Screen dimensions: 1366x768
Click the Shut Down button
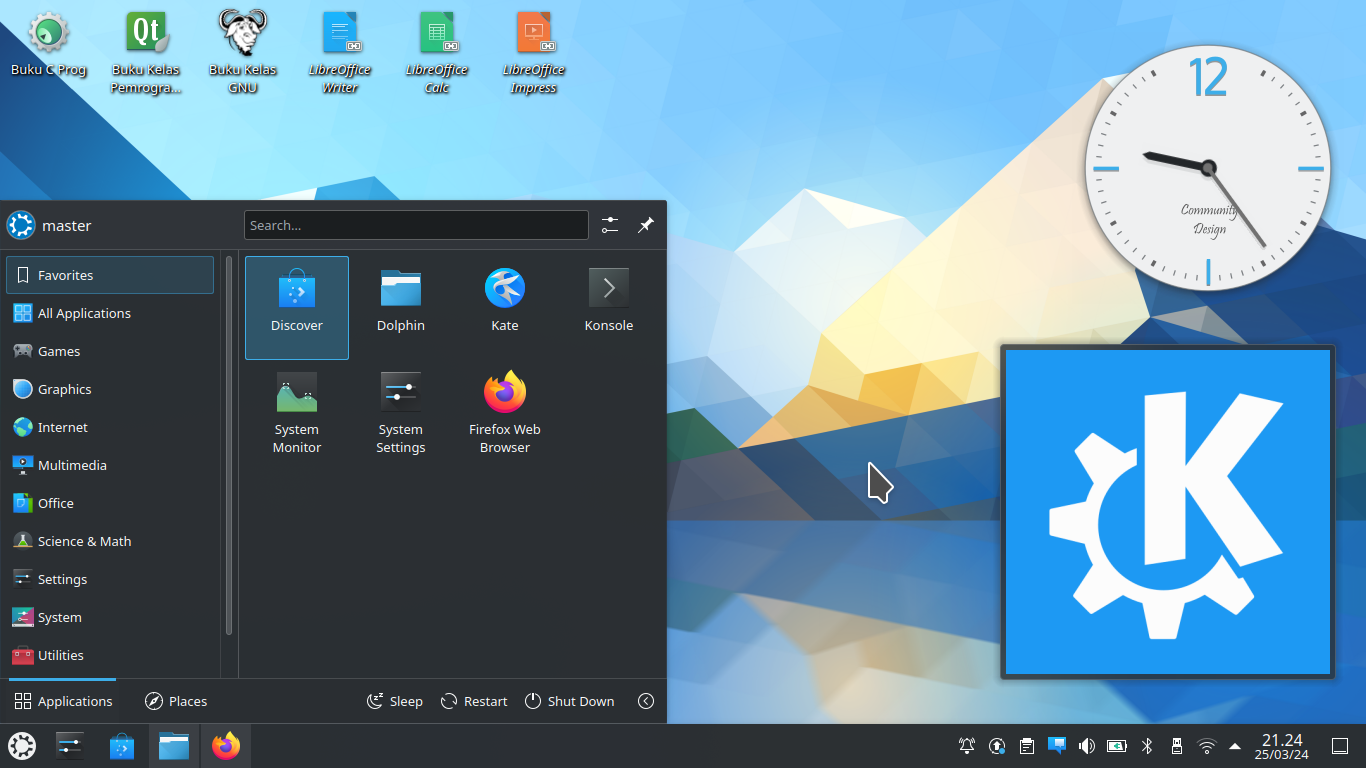[570, 701]
